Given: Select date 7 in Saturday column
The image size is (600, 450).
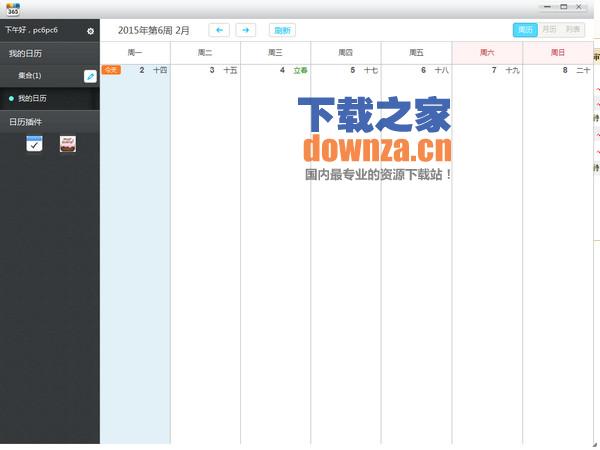Looking at the screenshot, I should pos(494,70).
